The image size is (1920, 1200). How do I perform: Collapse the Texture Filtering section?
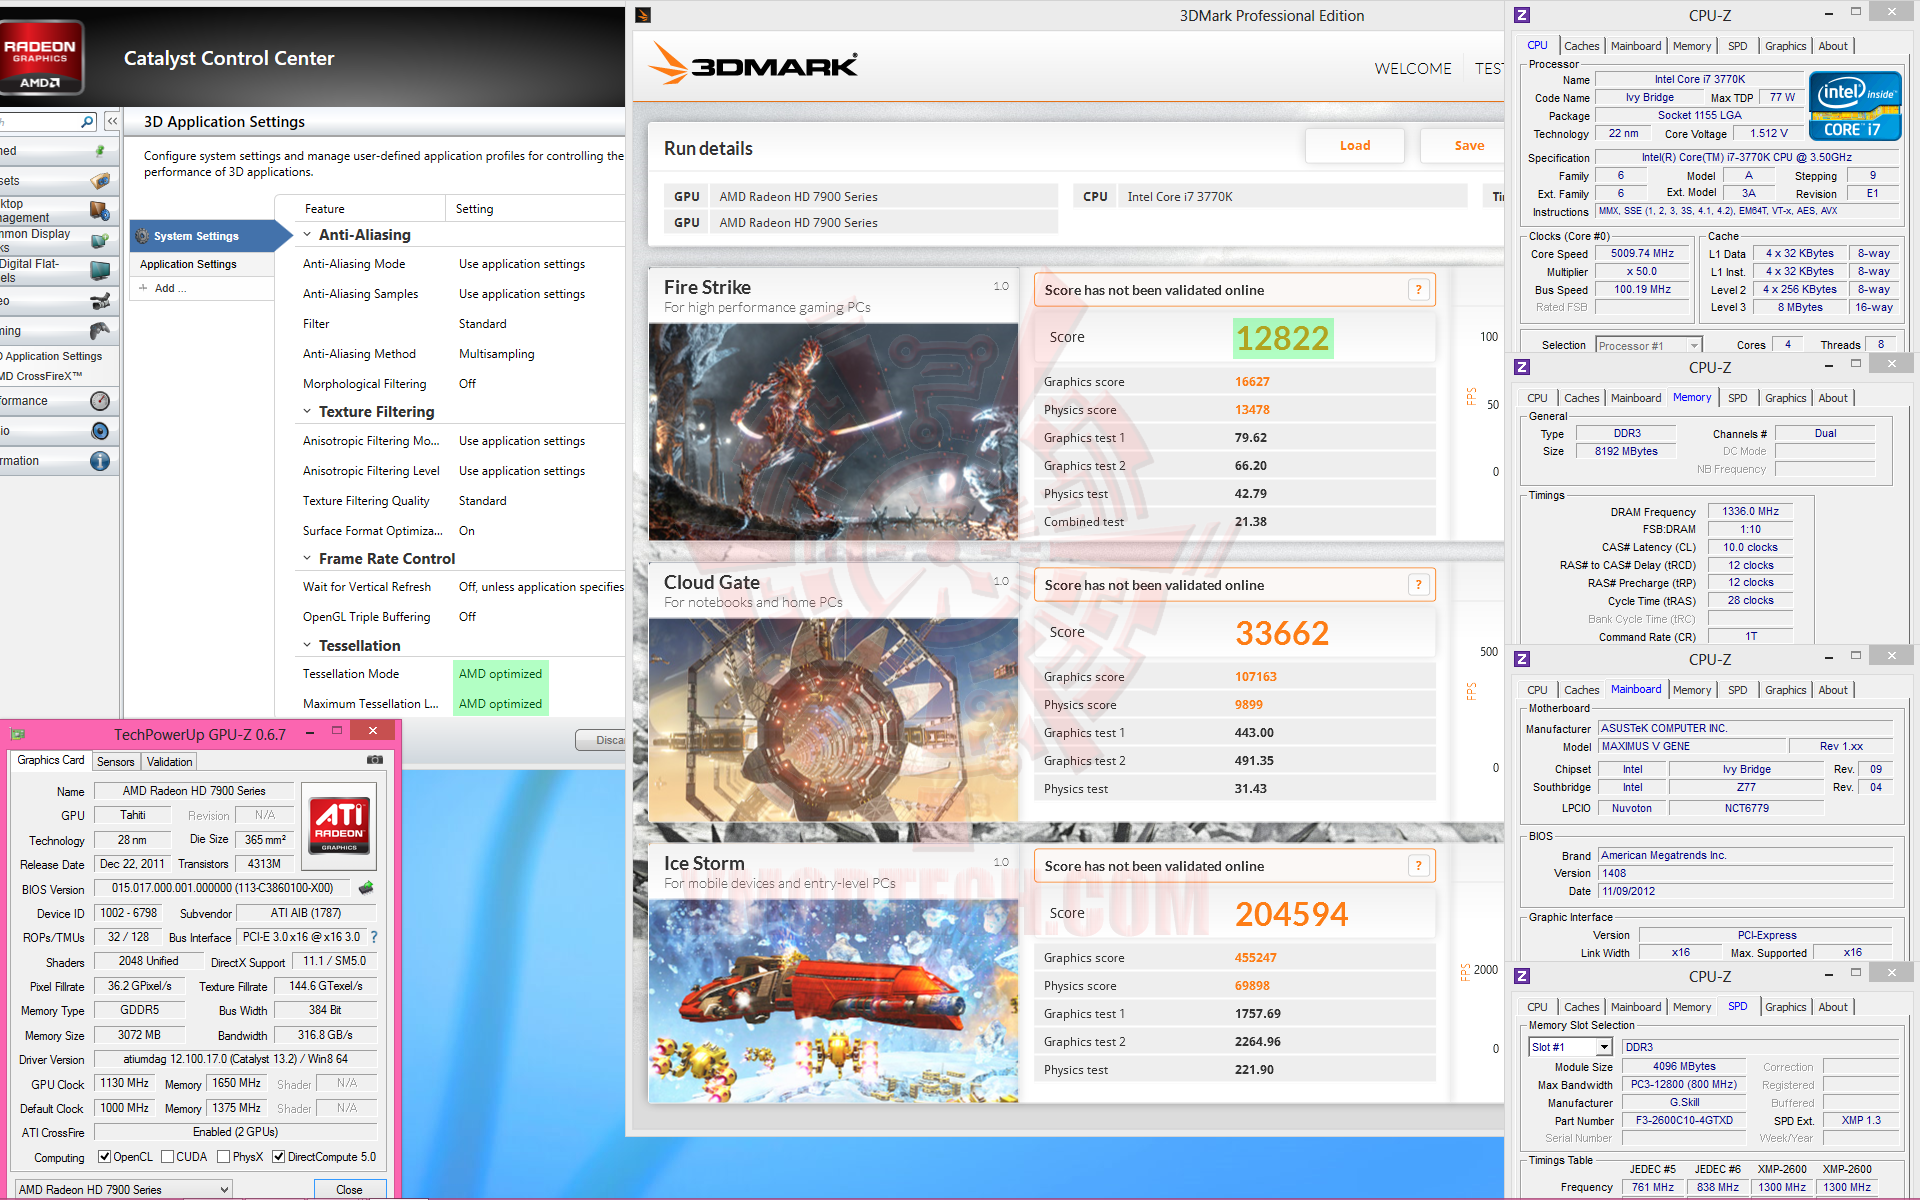point(308,412)
